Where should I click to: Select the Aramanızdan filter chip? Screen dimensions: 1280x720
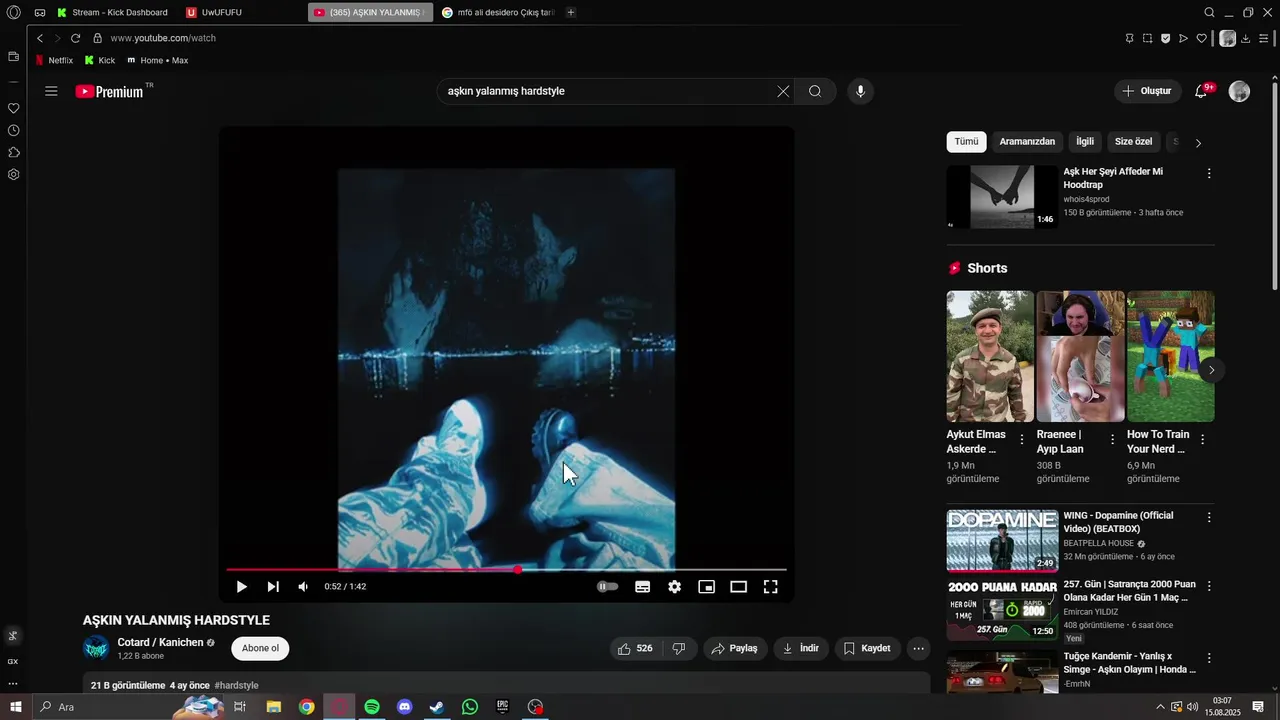[1027, 142]
